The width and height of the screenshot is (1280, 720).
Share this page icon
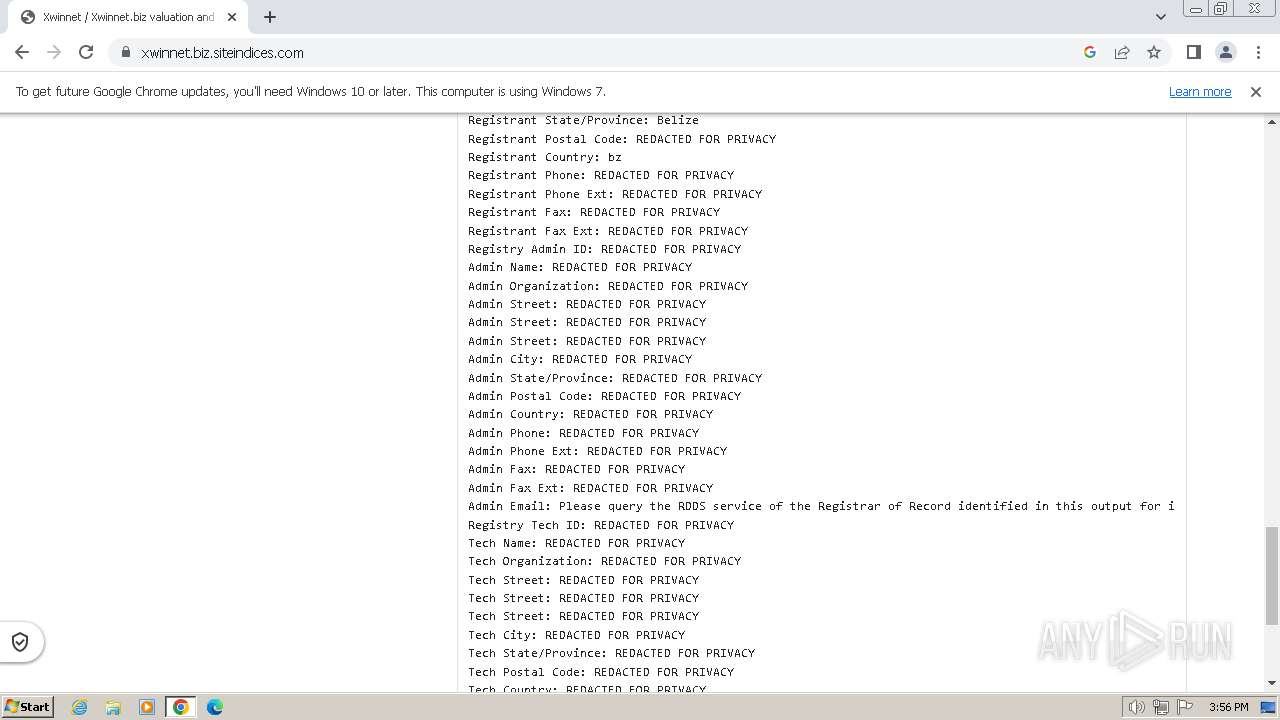(x=1122, y=52)
